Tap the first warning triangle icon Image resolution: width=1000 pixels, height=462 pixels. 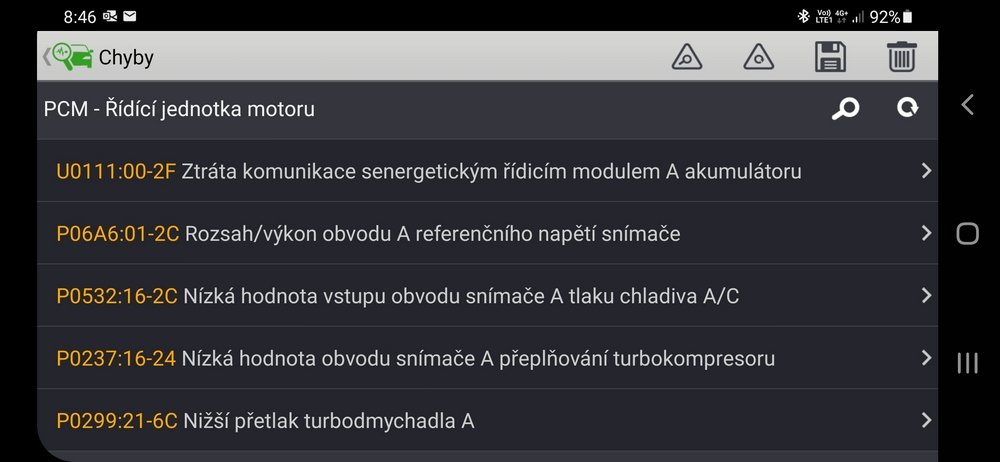point(686,57)
